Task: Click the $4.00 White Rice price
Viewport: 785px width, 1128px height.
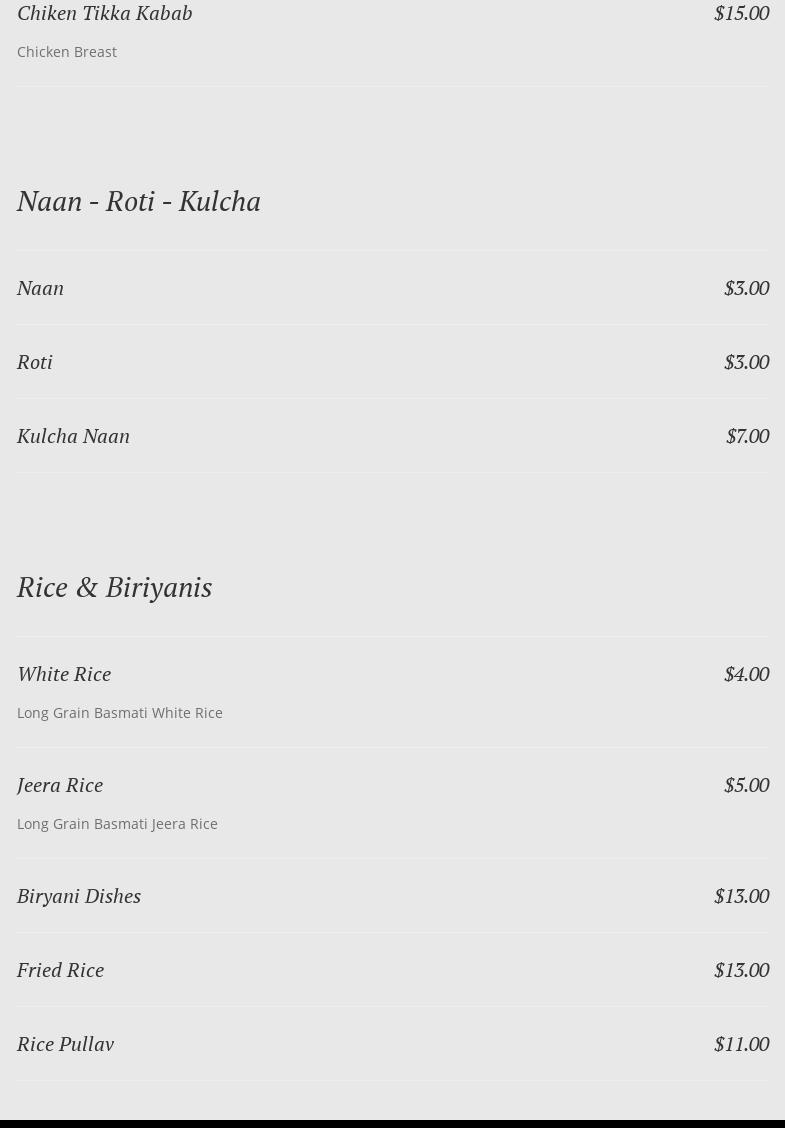Action: (746, 674)
